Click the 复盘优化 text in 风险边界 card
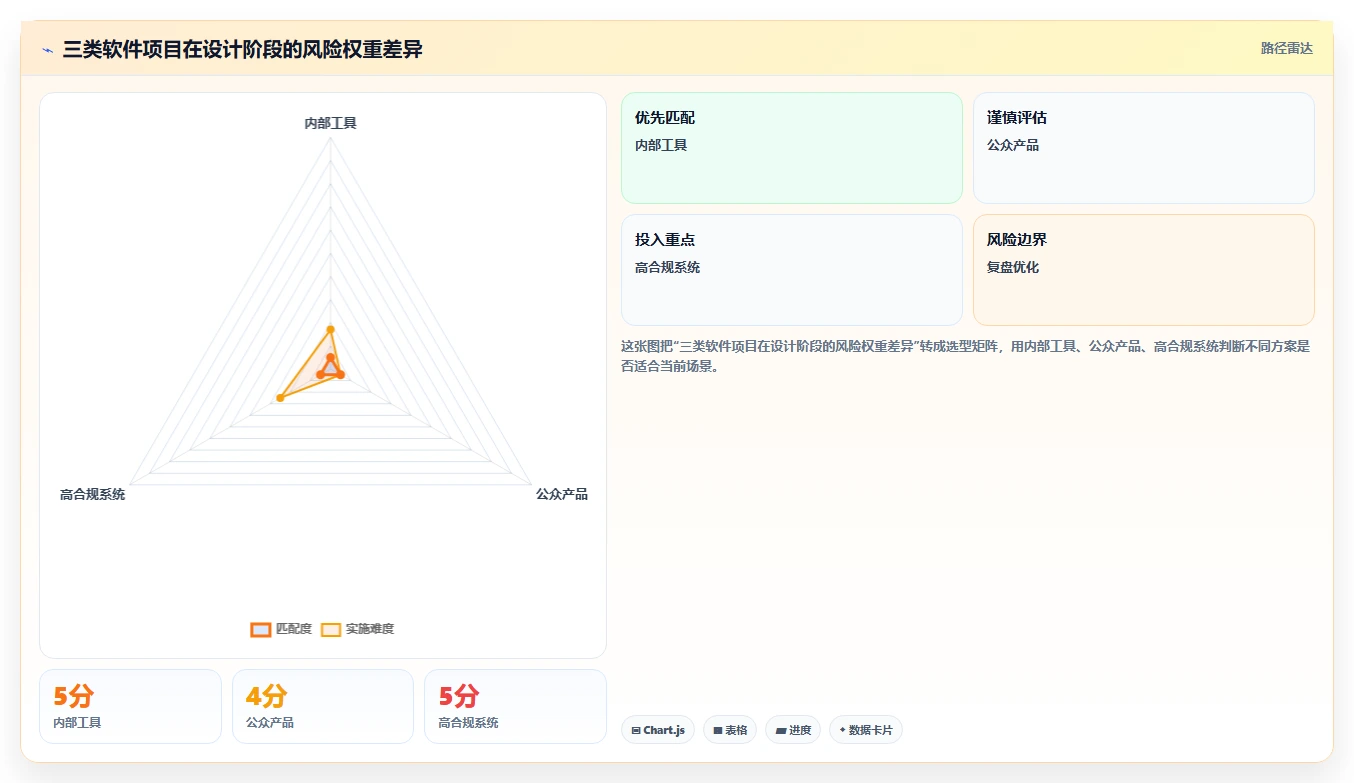The image size is (1354, 783). click(1013, 267)
